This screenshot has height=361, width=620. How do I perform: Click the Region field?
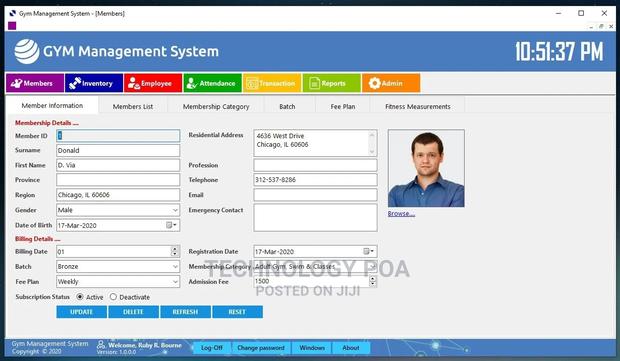point(118,195)
